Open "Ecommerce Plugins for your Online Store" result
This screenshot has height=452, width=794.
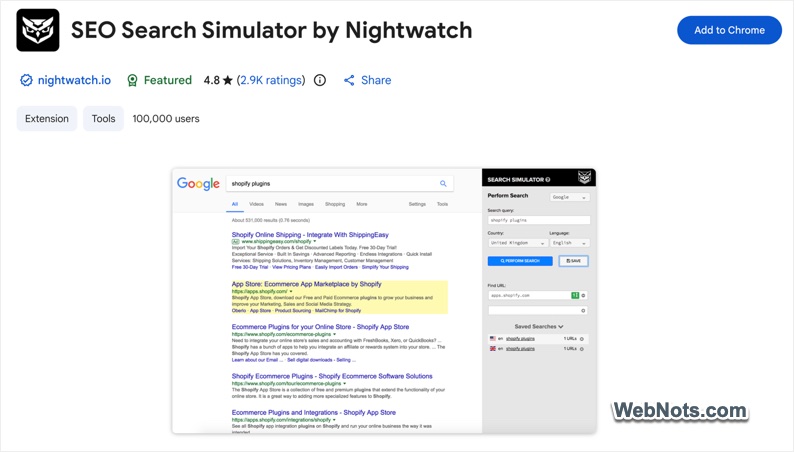[320, 327]
